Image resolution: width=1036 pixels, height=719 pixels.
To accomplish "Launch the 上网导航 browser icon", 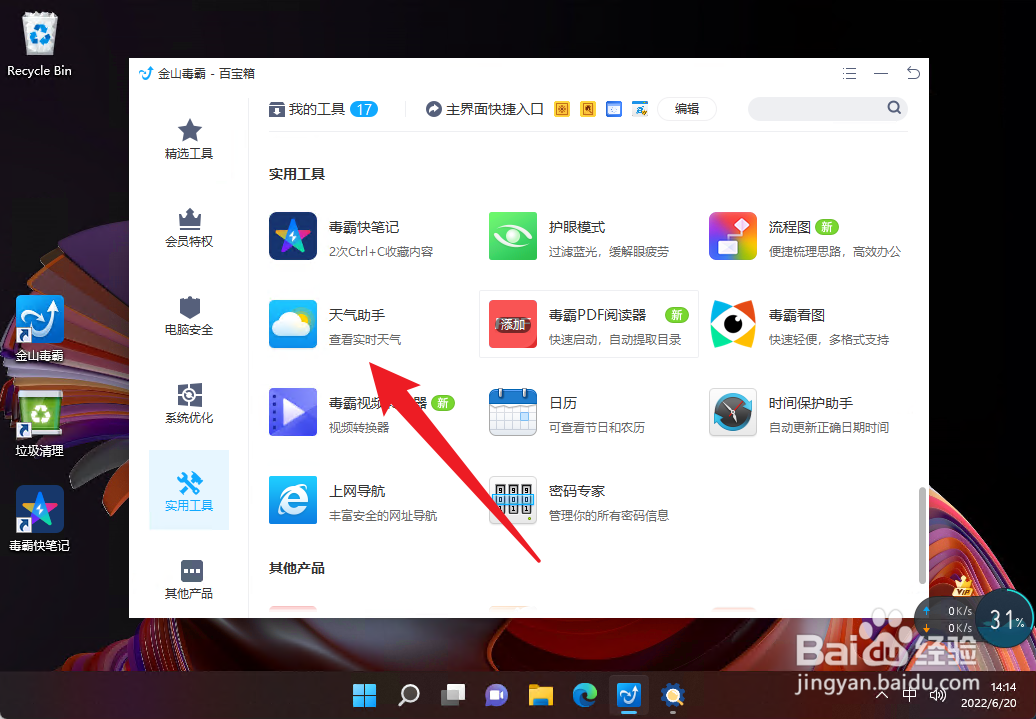I will click(293, 500).
